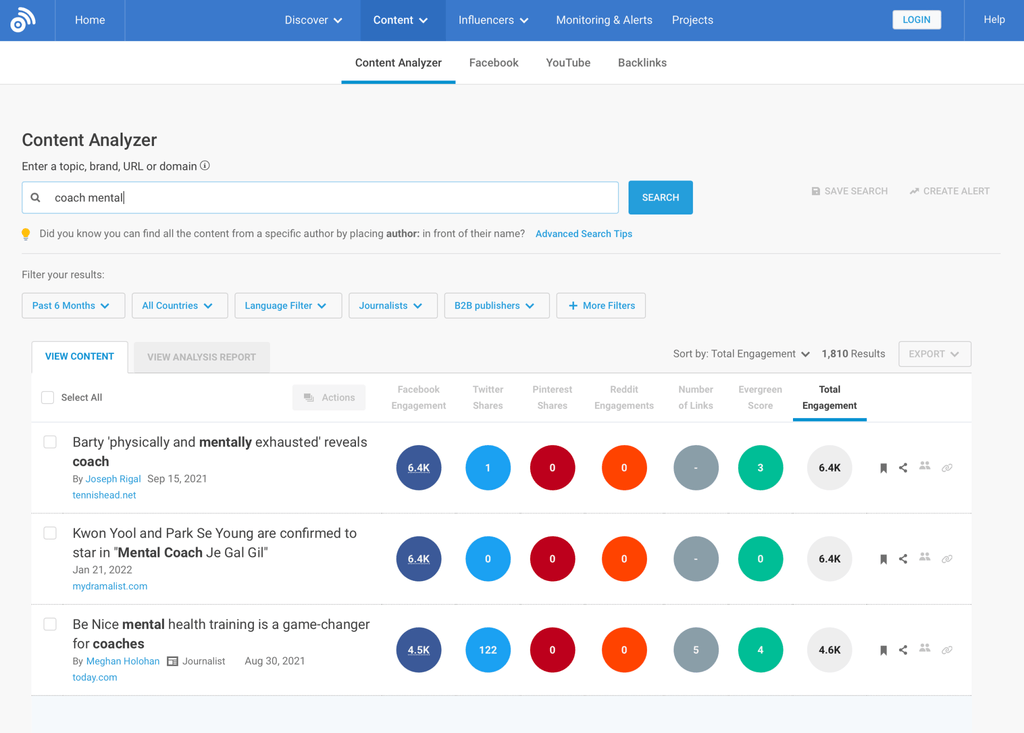
Task: Click the lightbulb tip icon
Action: (x=26, y=234)
